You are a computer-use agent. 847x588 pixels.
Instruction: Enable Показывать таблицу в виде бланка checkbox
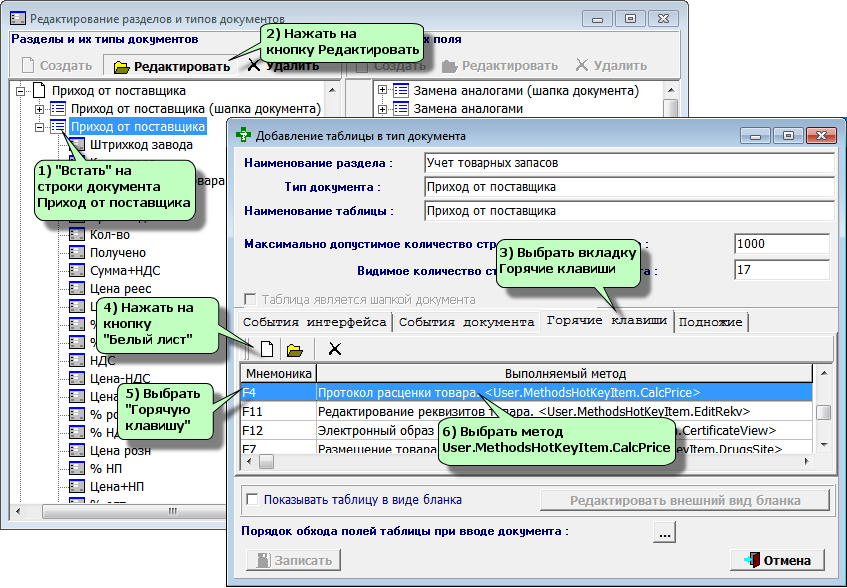pyautogui.click(x=252, y=499)
